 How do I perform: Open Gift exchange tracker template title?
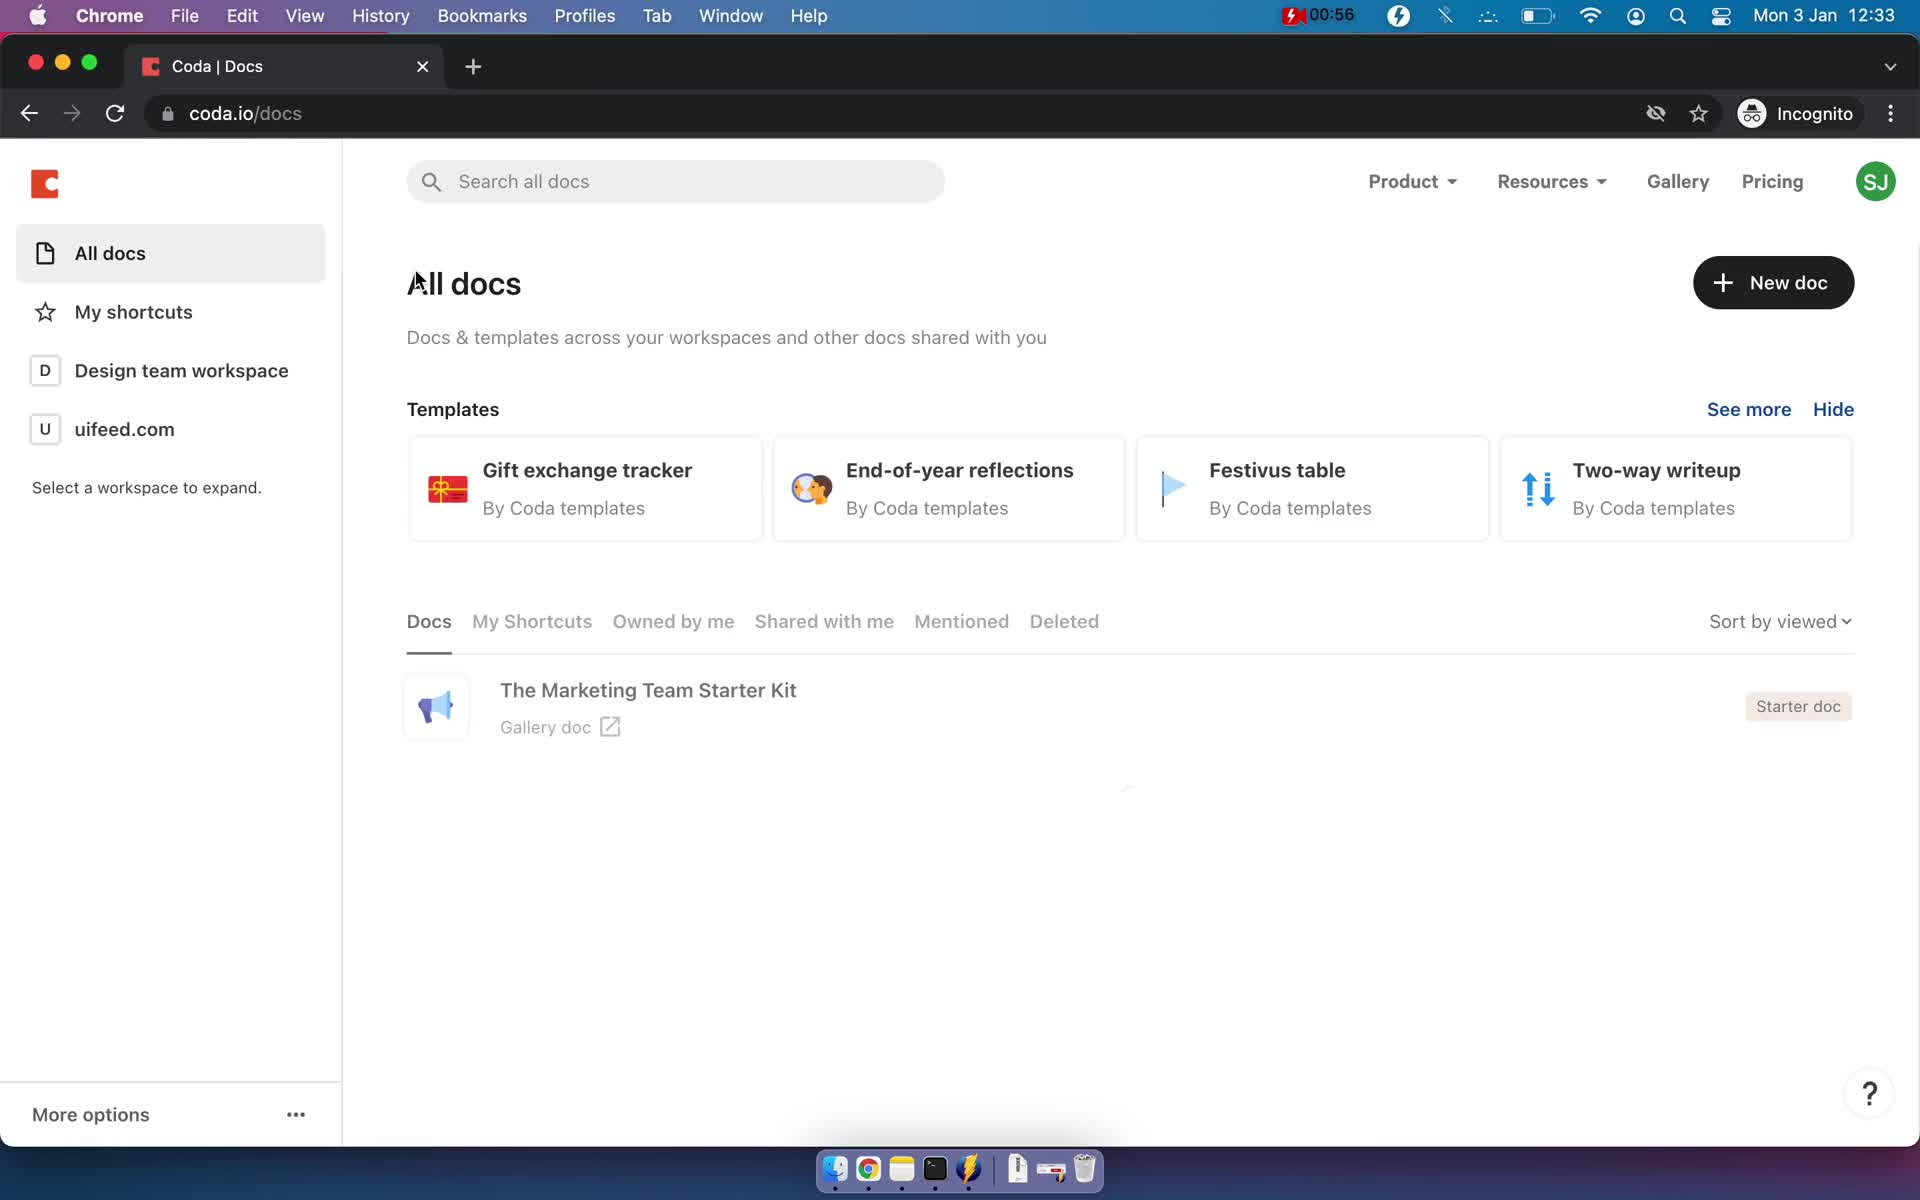pyautogui.click(x=587, y=471)
